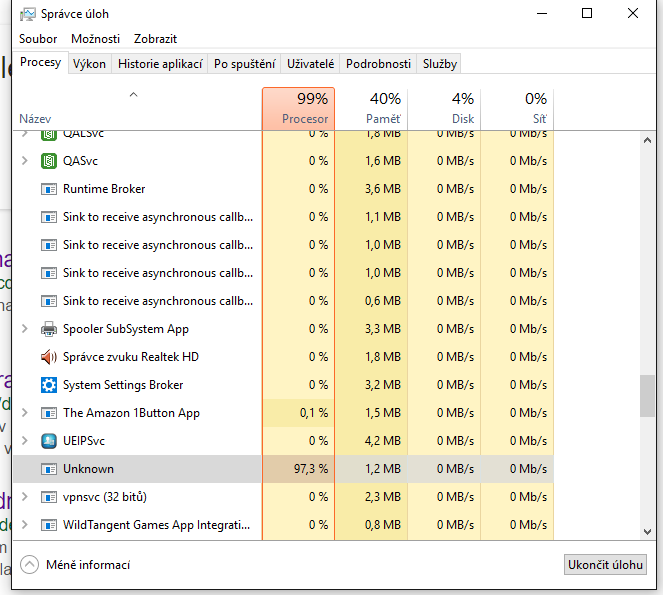The image size is (663, 595).
Task: Click the Amazon 1Button App icon
Action: 48,413
